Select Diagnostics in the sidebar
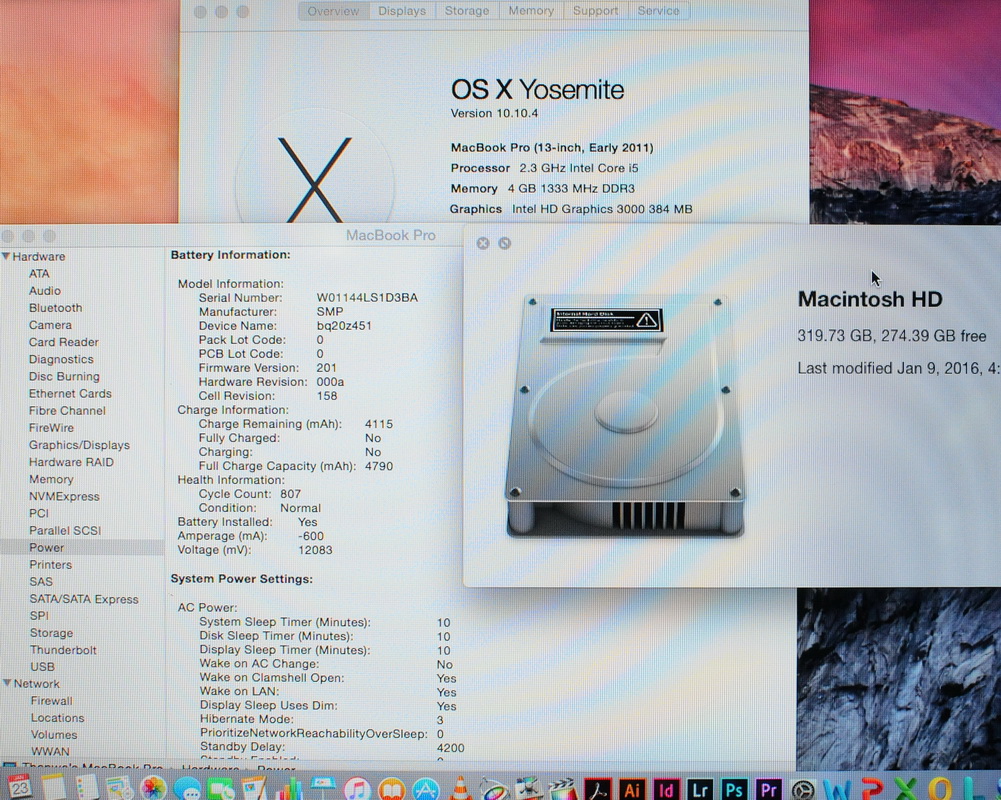 61,359
